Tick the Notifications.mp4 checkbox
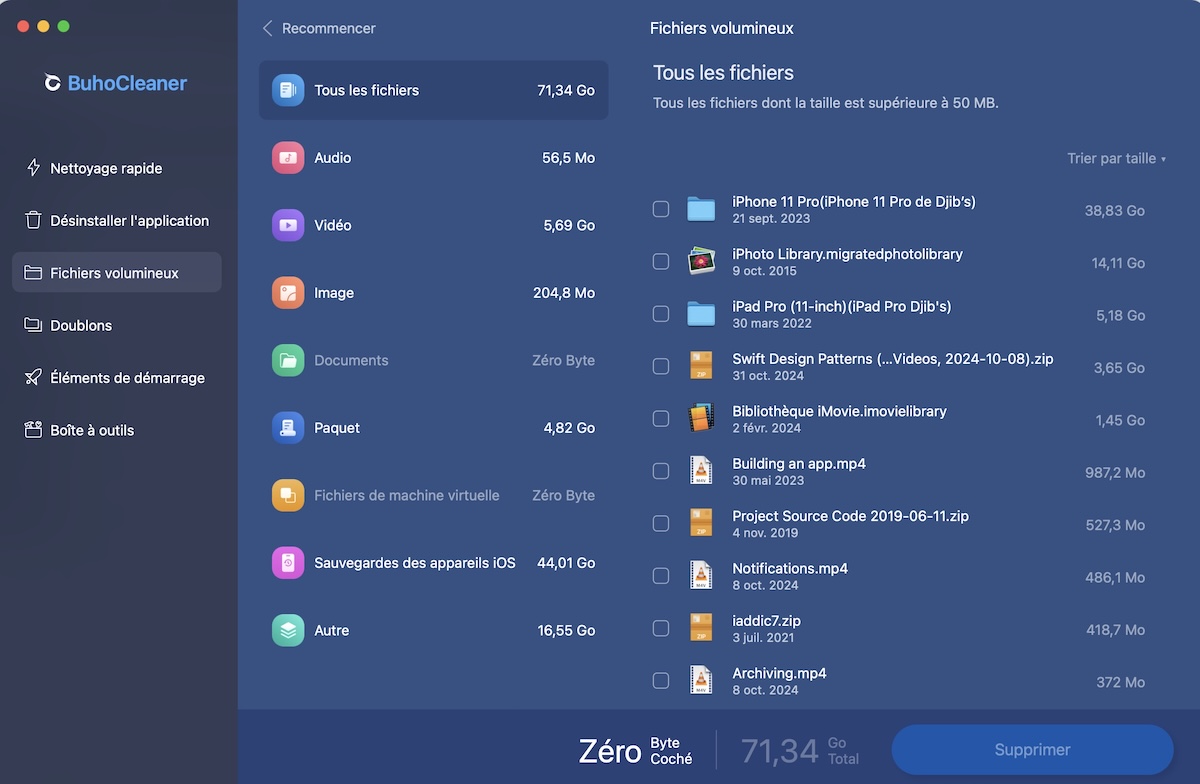Image resolution: width=1200 pixels, height=784 pixels. [661, 576]
